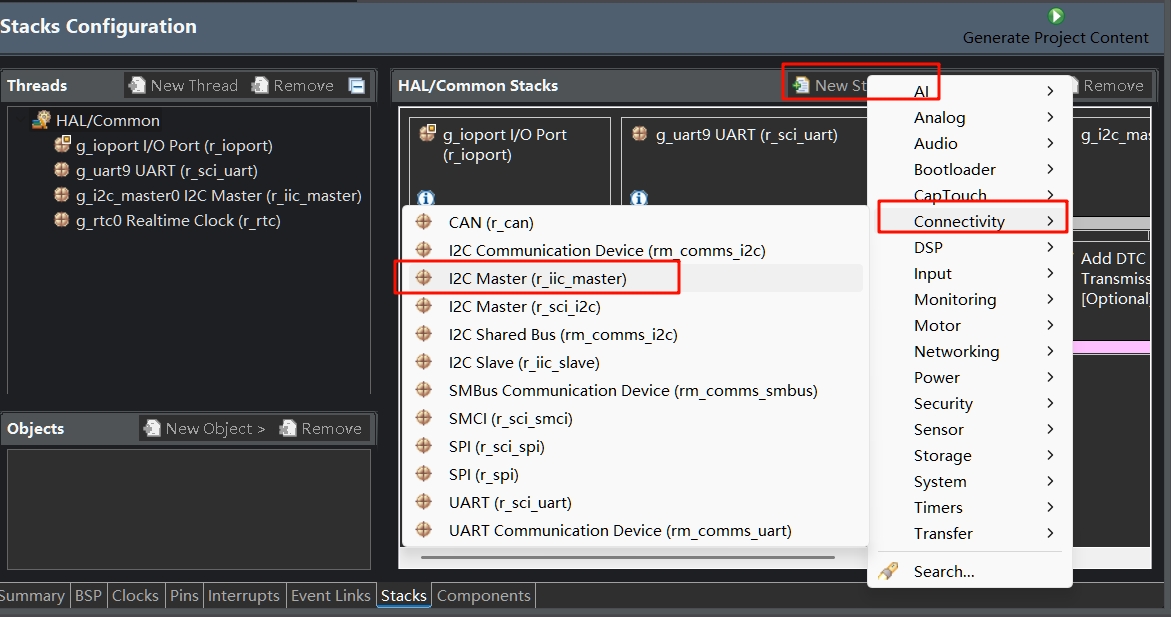Click the info icon under g_uart9 UART stack
The width and height of the screenshot is (1171, 617).
tap(639, 198)
